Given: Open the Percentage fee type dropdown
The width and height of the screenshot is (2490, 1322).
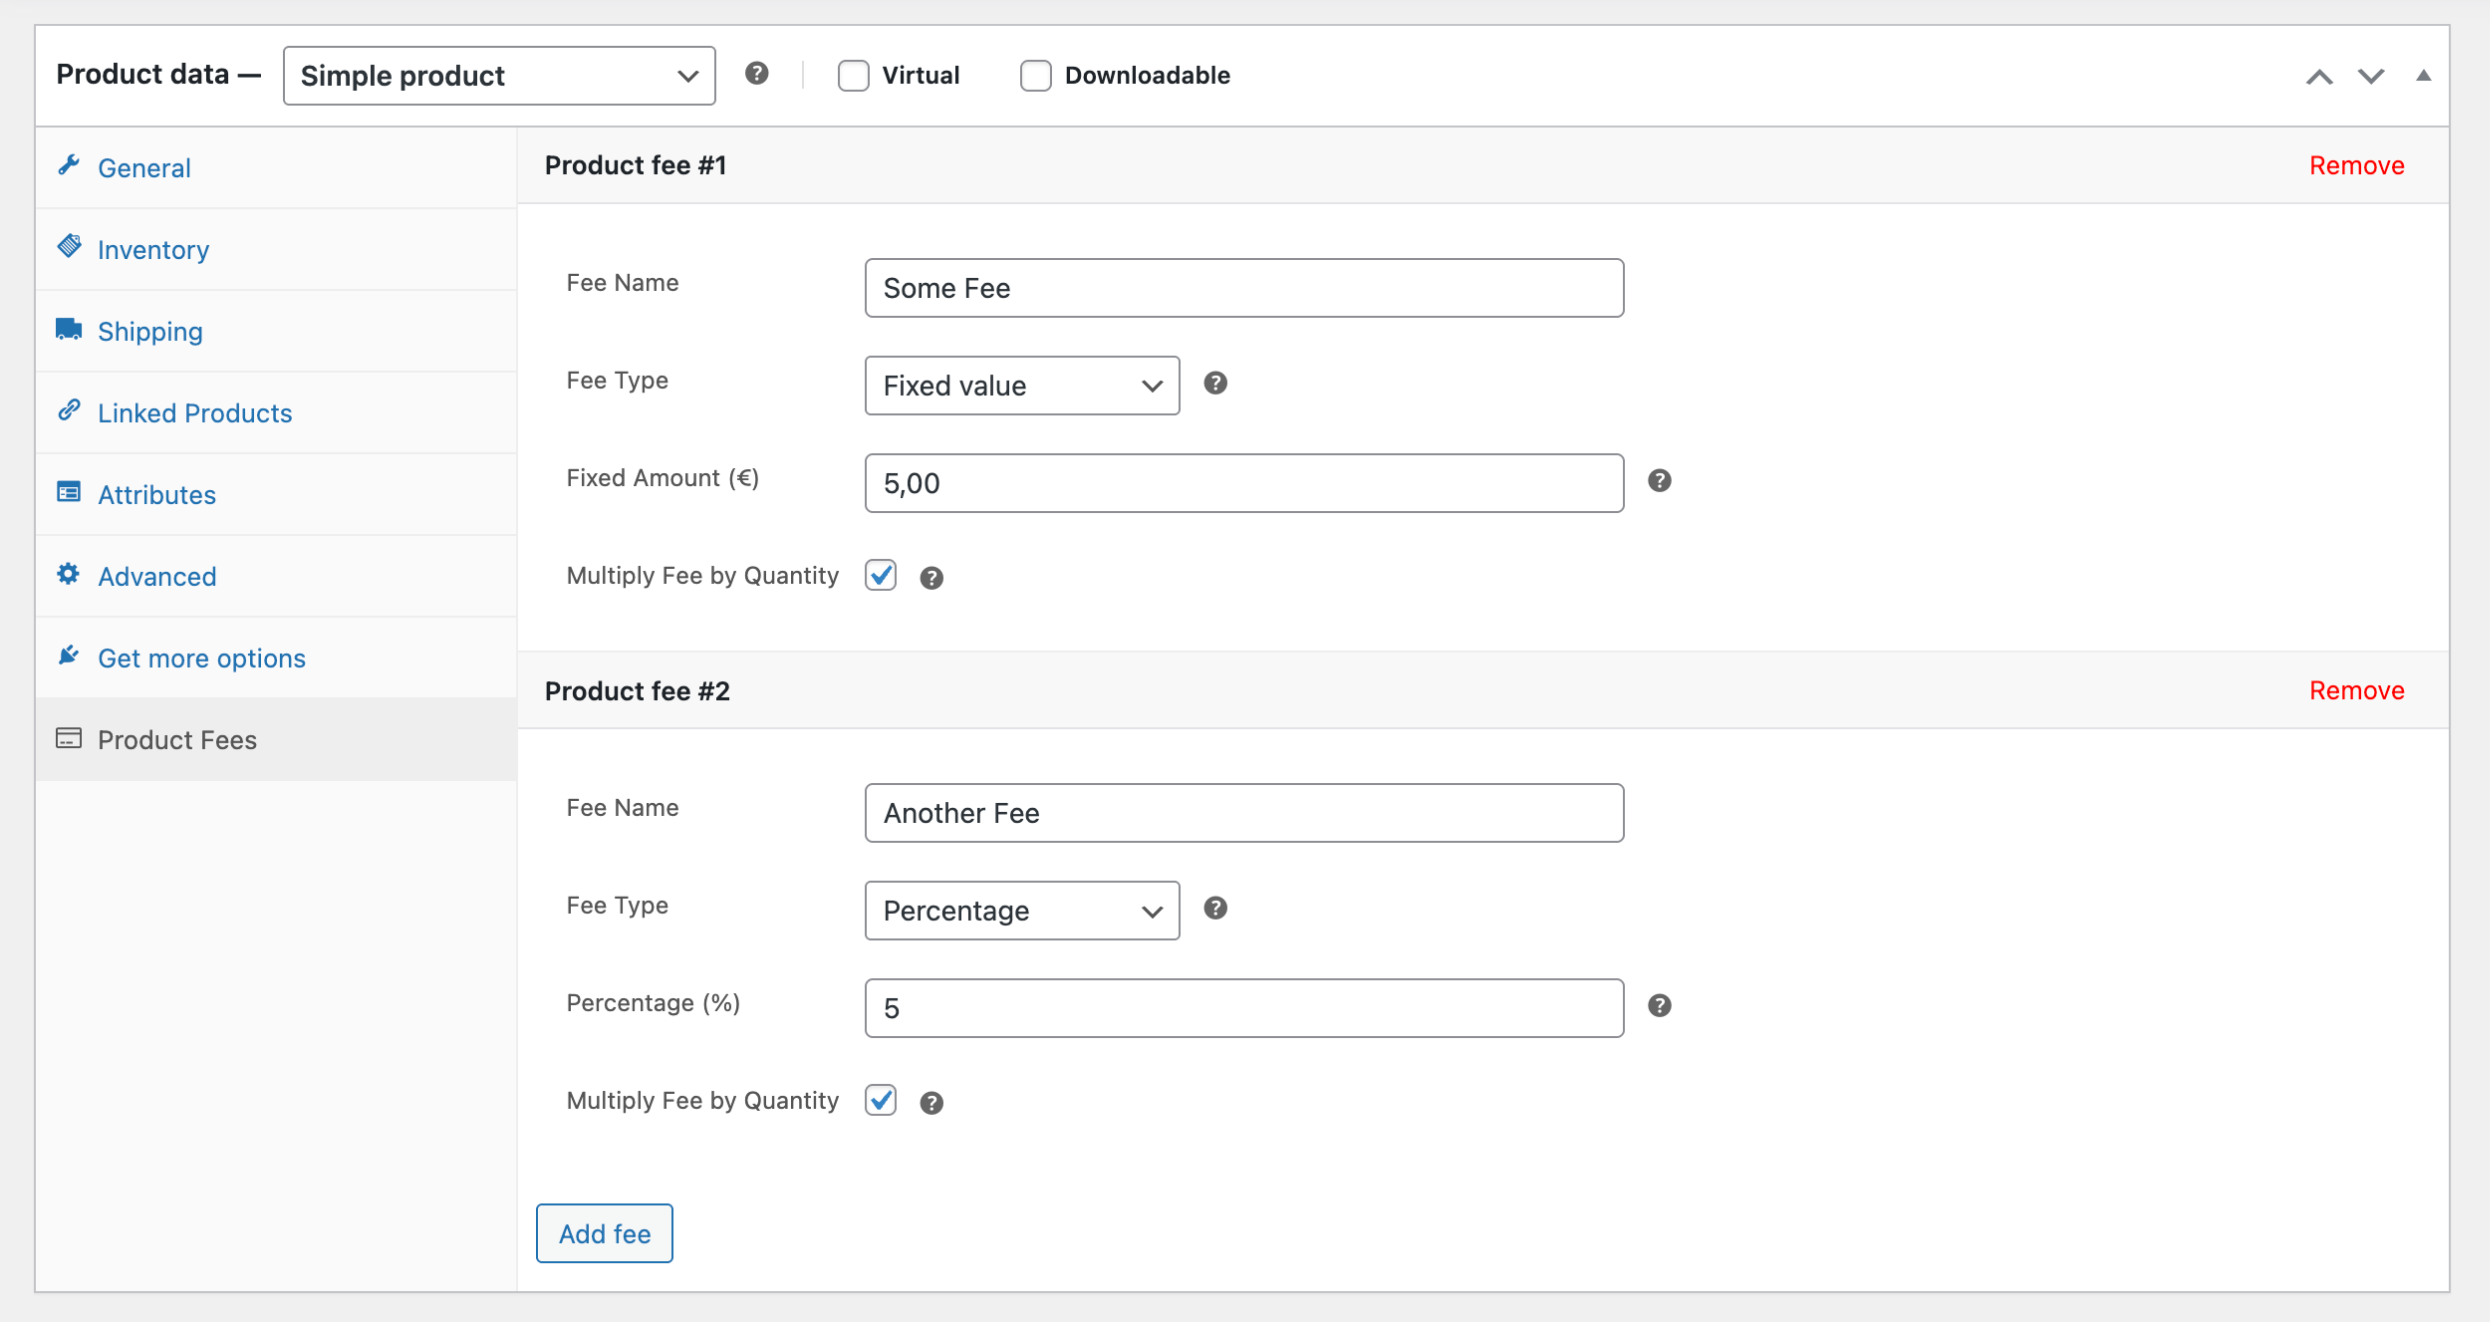Looking at the screenshot, I should click(x=1021, y=911).
